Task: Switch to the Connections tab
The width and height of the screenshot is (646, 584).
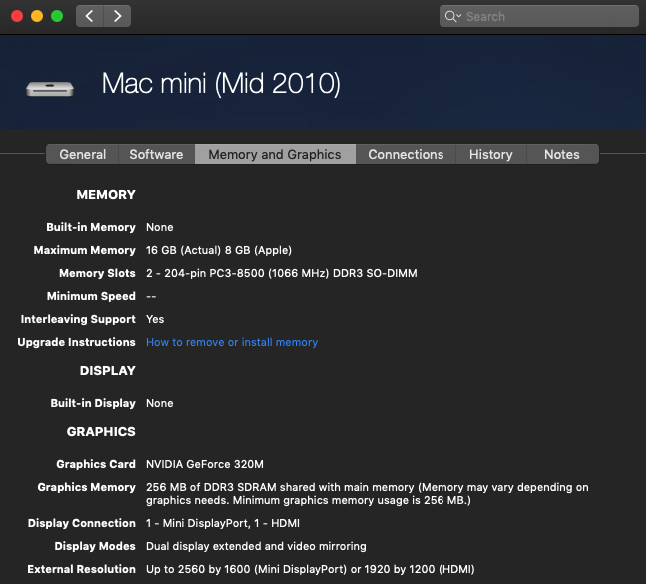Action: (406, 154)
